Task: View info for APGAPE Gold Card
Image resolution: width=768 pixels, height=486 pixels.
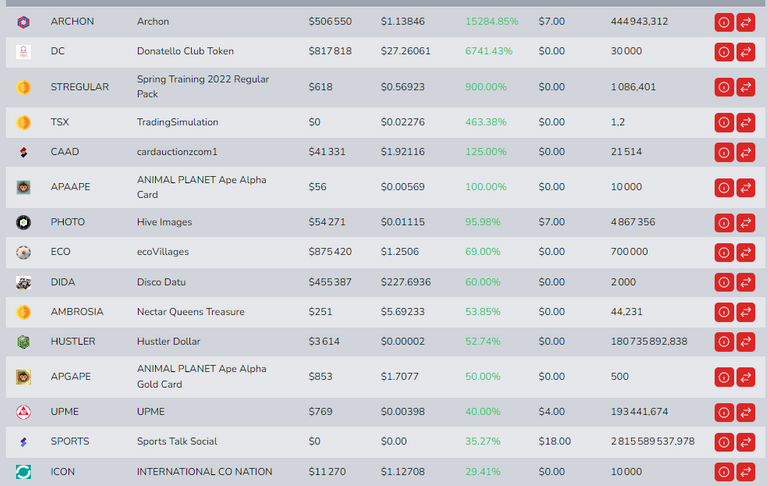Action: click(724, 377)
